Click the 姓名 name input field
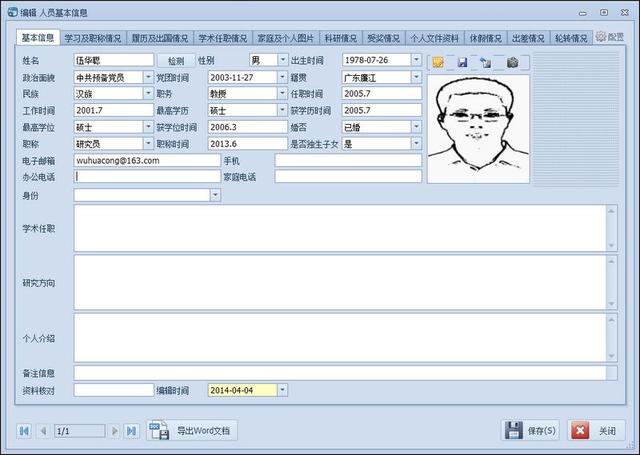Screen dimensions: 640x455 [114, 60]
